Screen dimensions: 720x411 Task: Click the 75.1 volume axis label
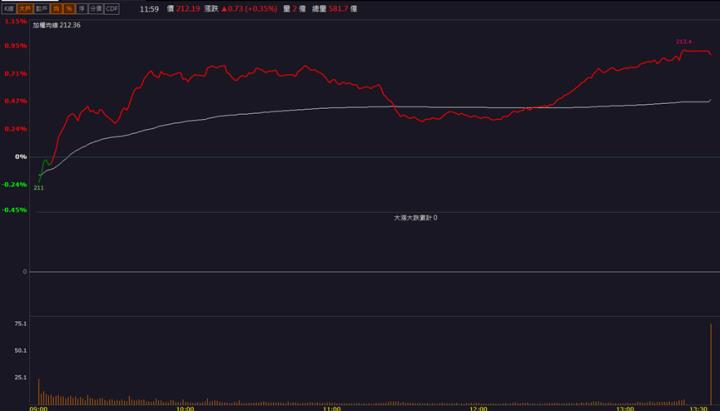20,324
